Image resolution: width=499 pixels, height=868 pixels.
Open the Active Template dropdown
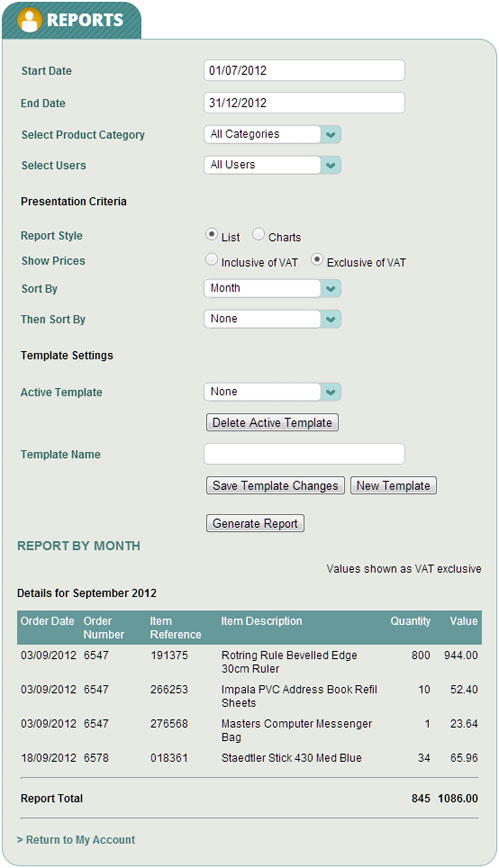(272, 392)
